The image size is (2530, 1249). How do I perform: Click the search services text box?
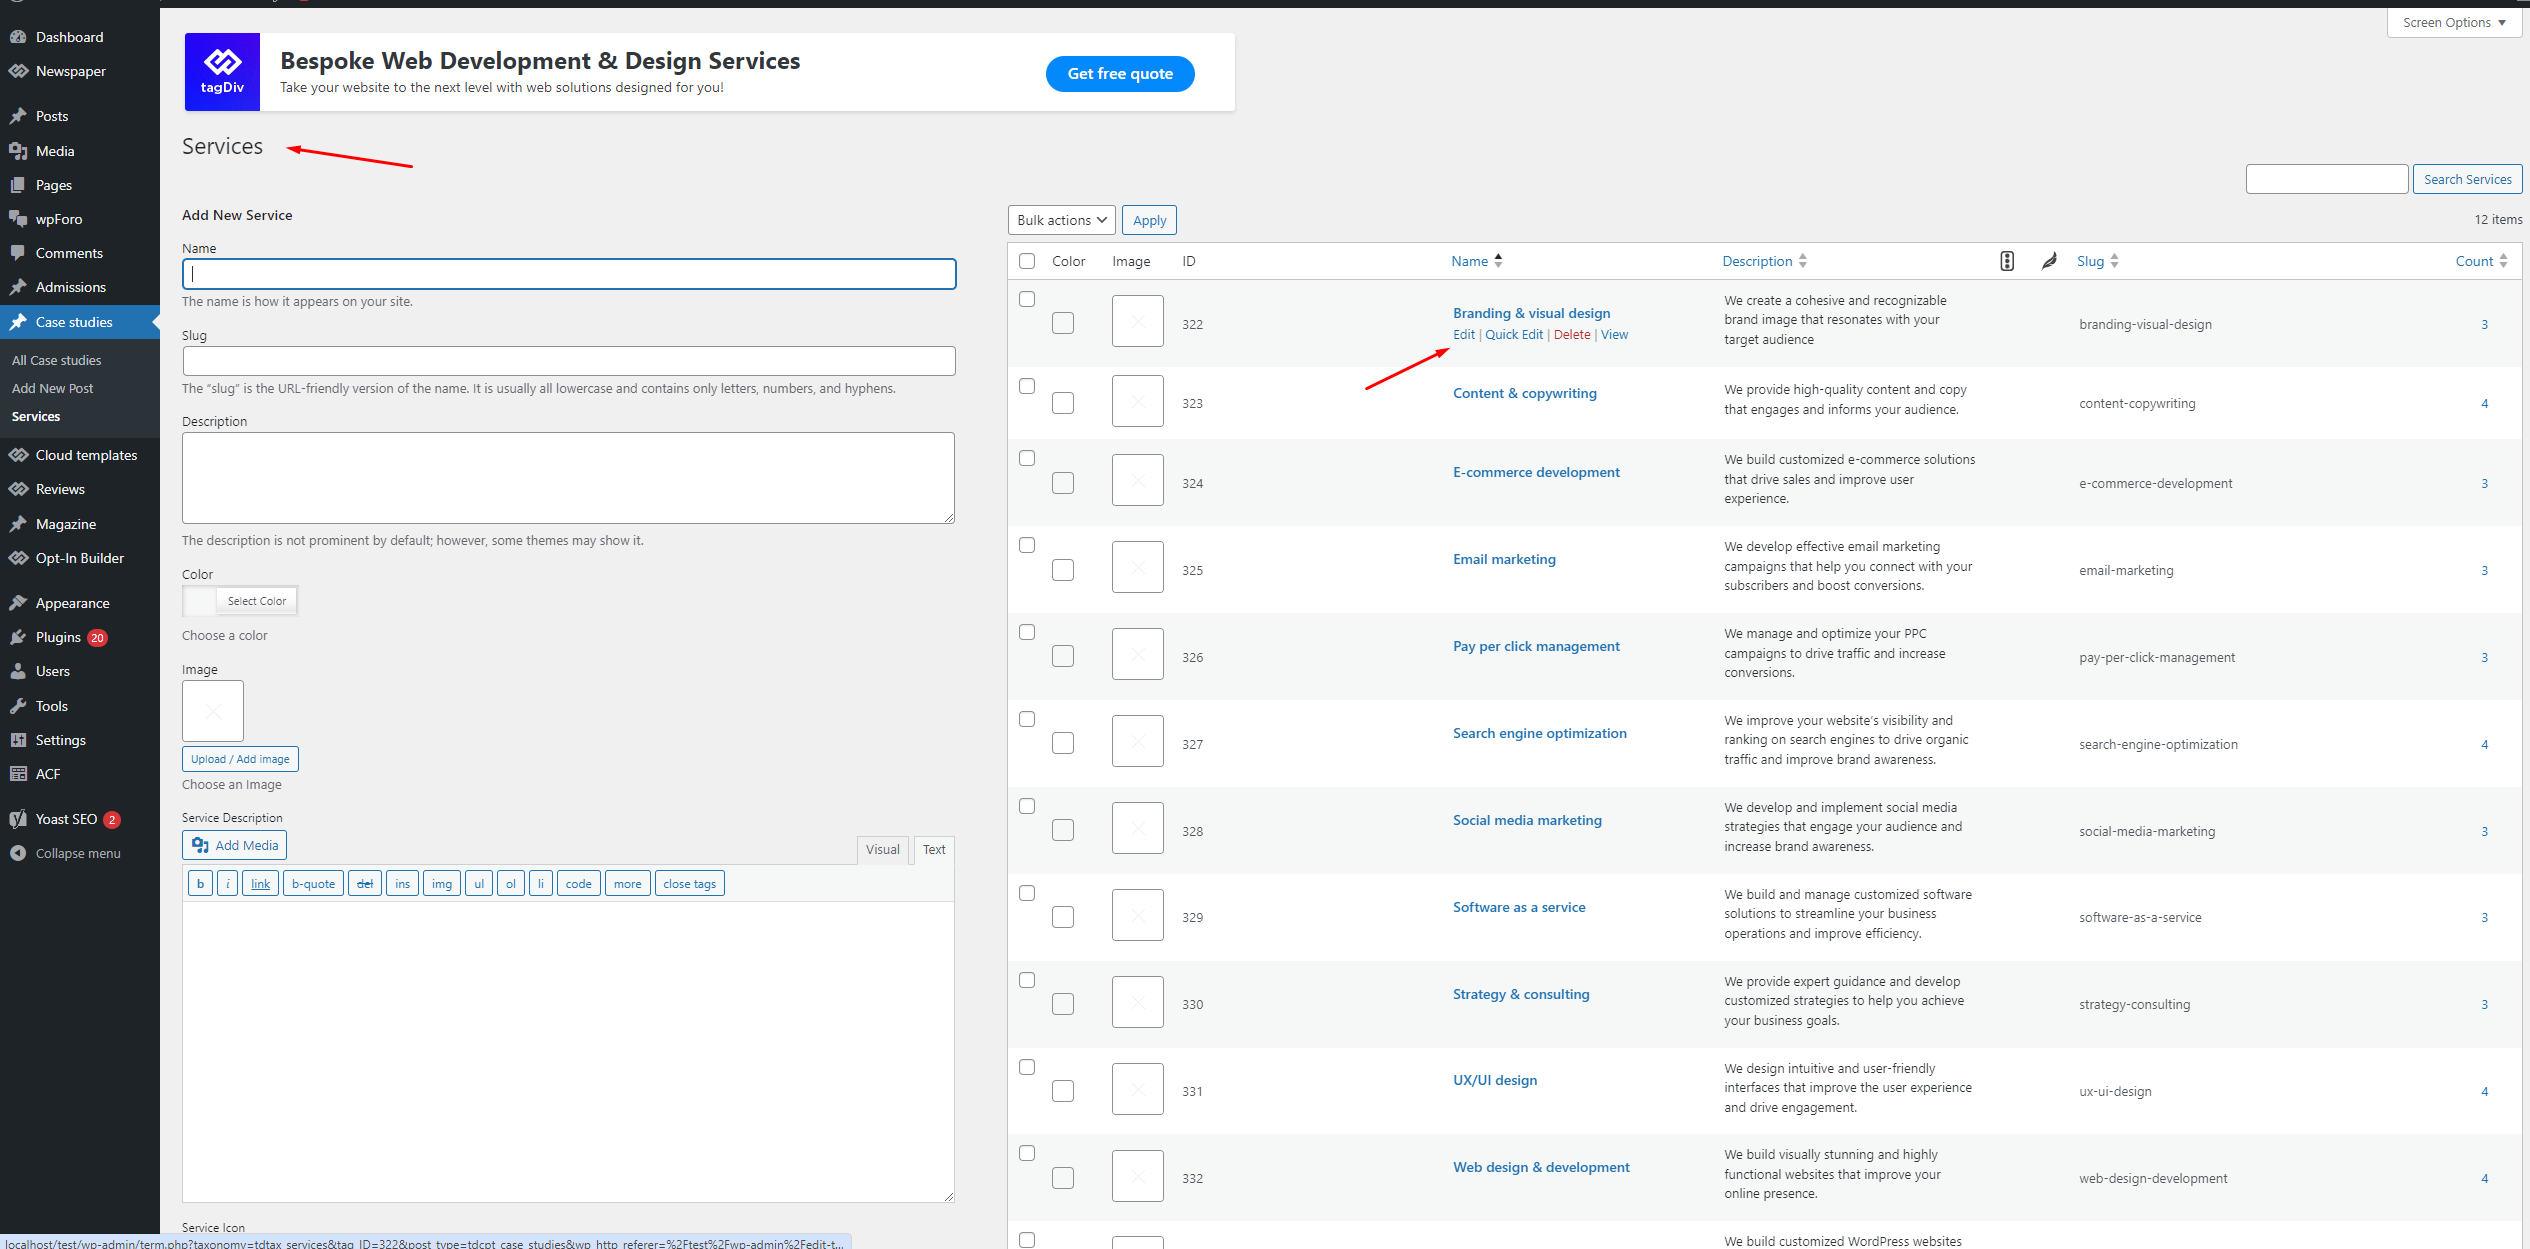coord(2326,179)
